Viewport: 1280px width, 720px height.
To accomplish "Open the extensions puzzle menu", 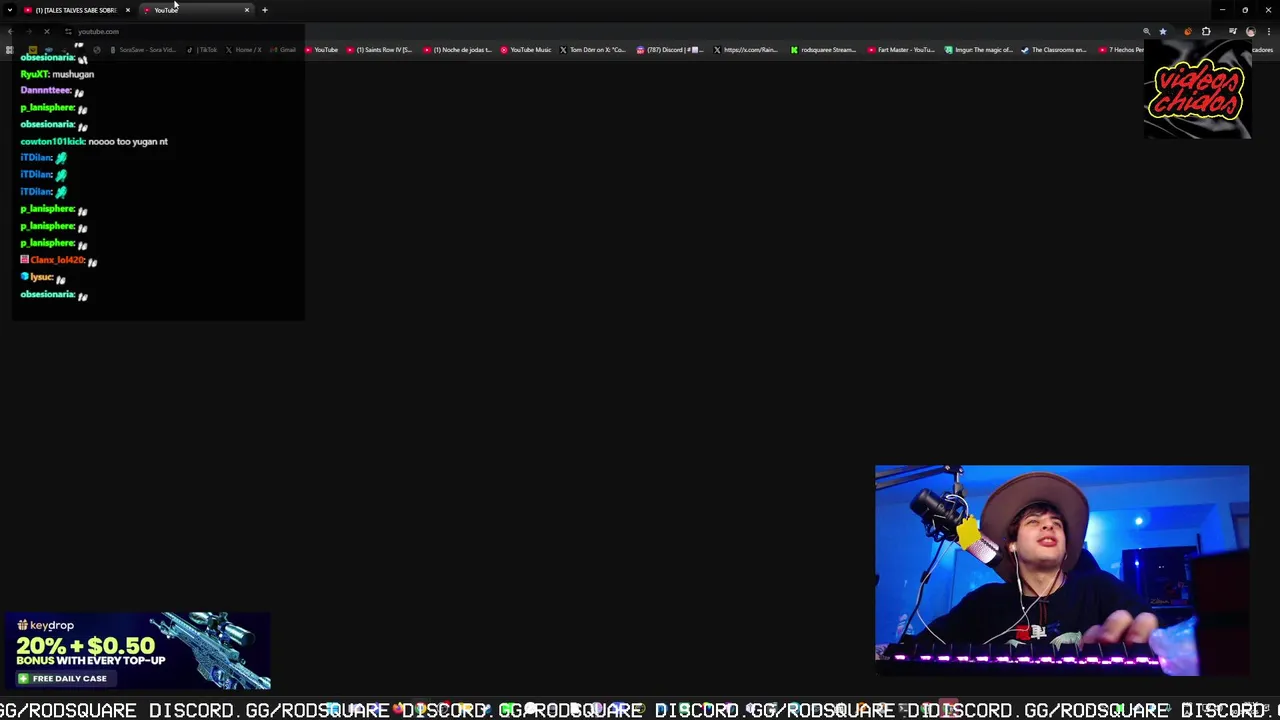I will 1206,31.
